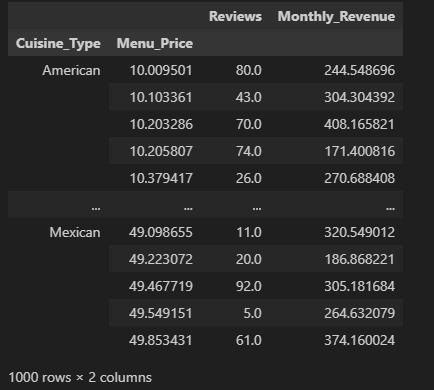Select Reviews cell showing 92.0
434x390 pixels.
(249, 286)
